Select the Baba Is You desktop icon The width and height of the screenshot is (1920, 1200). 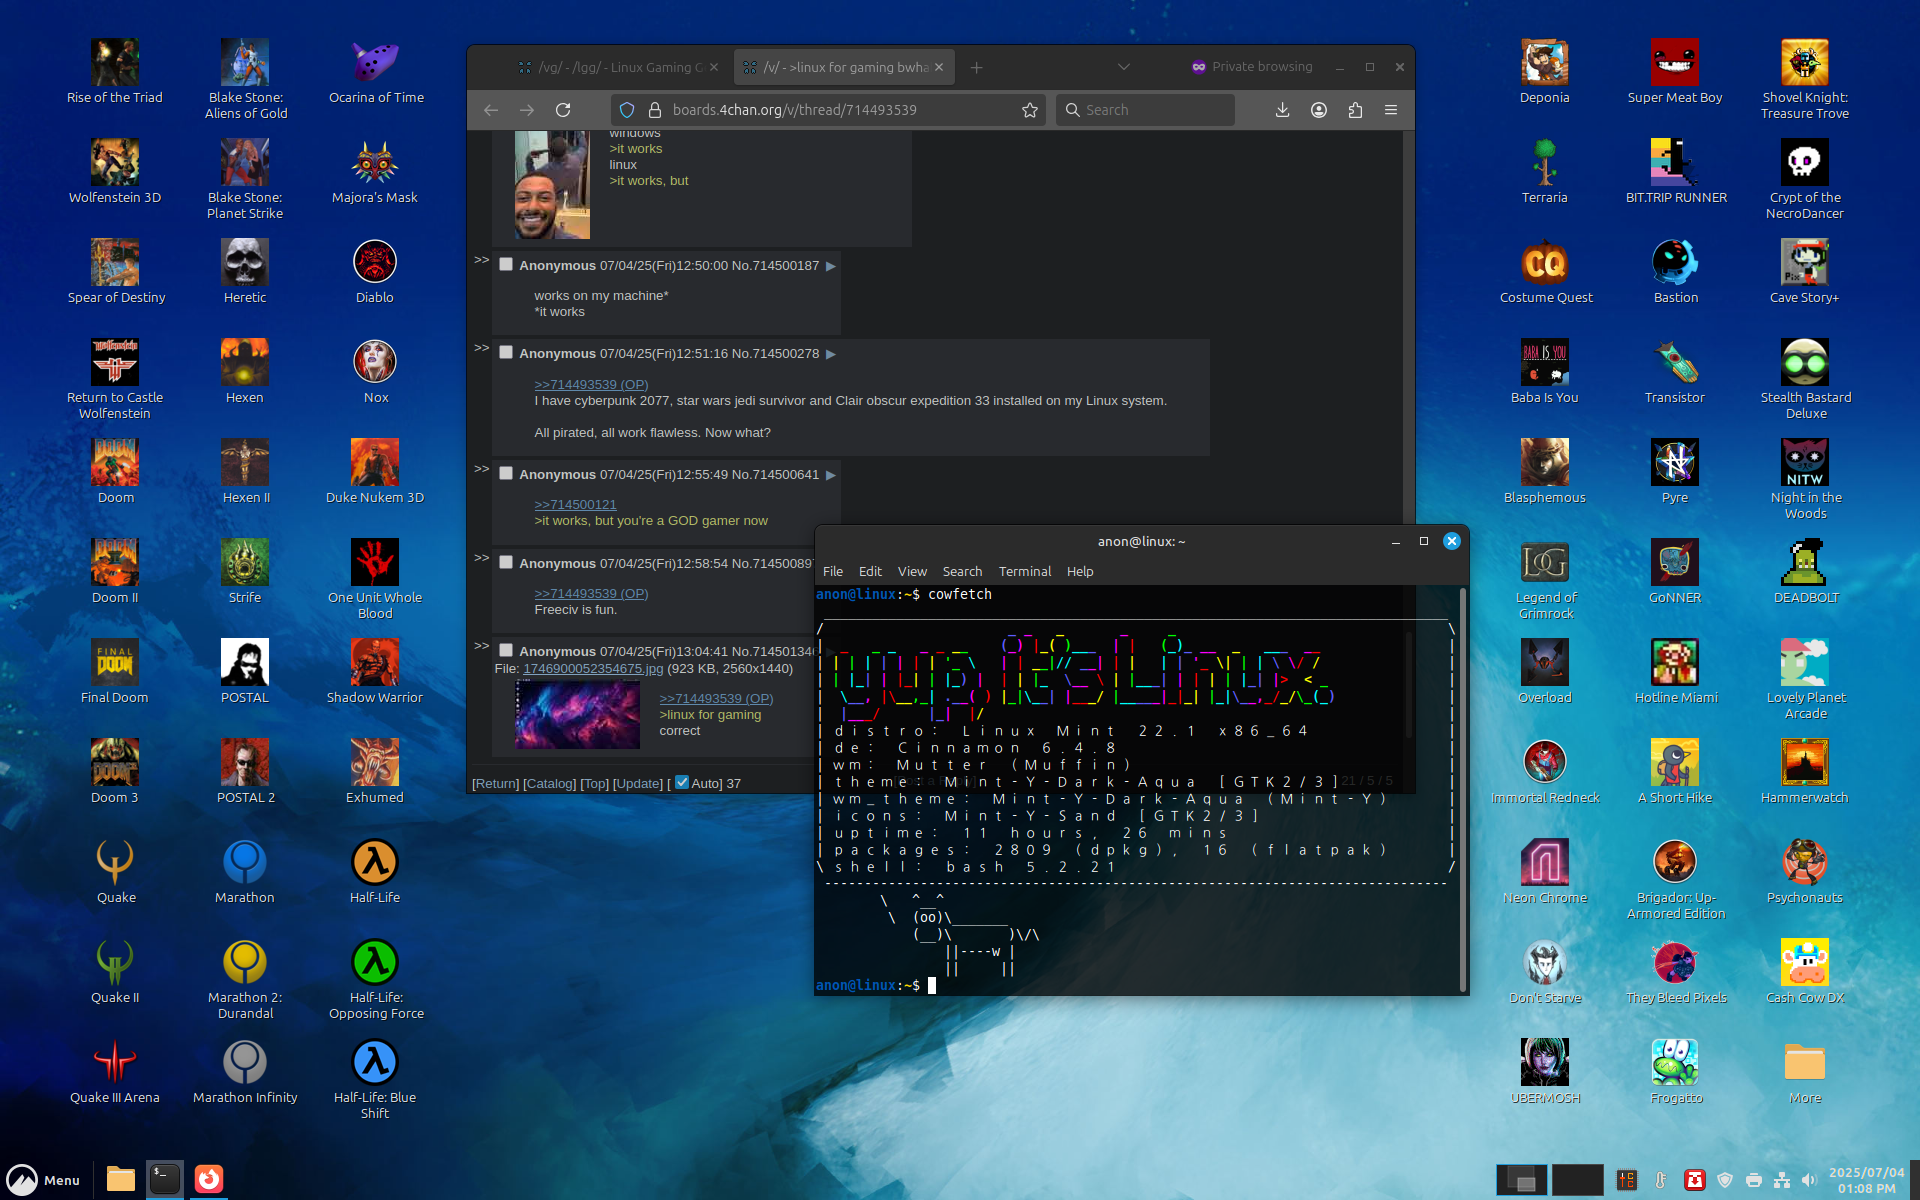[x=1545, y=371]
